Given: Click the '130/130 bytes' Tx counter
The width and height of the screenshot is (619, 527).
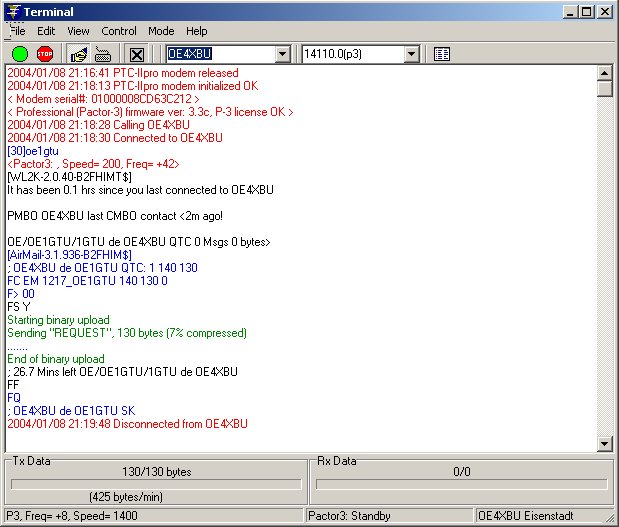Looking at the screenshot, I should pyautogui.click(x=157, y=472).
